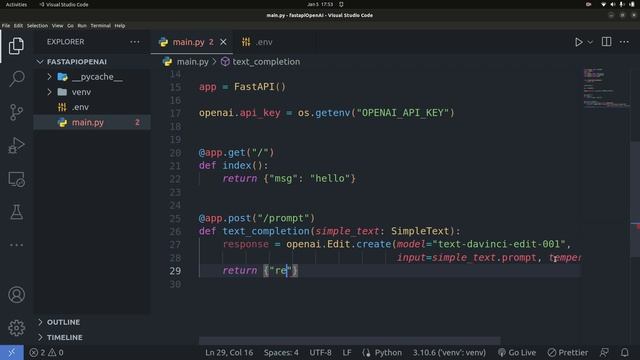Open the Remote Explorer view
This screenshot has width=640, height=360.
click(x=16, y=179)
